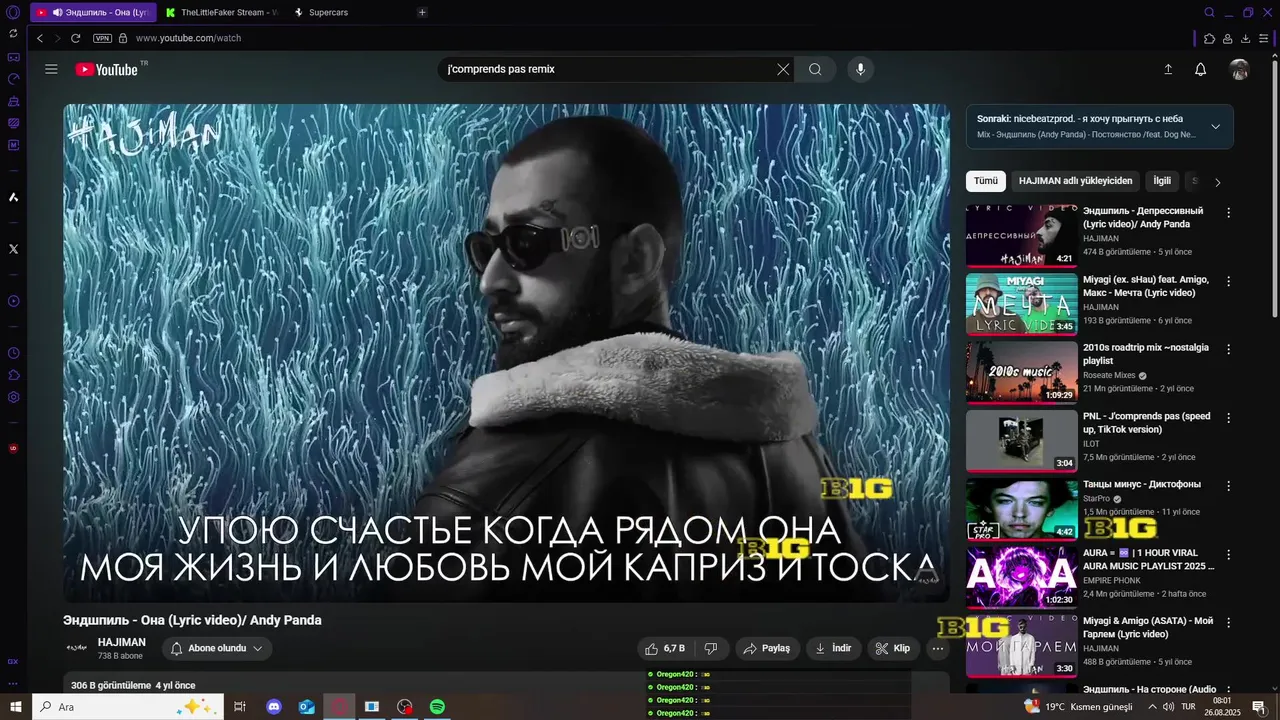1280x720 pixels.
Task: Open browser Settings gear in sidebar
Action: 13,397
